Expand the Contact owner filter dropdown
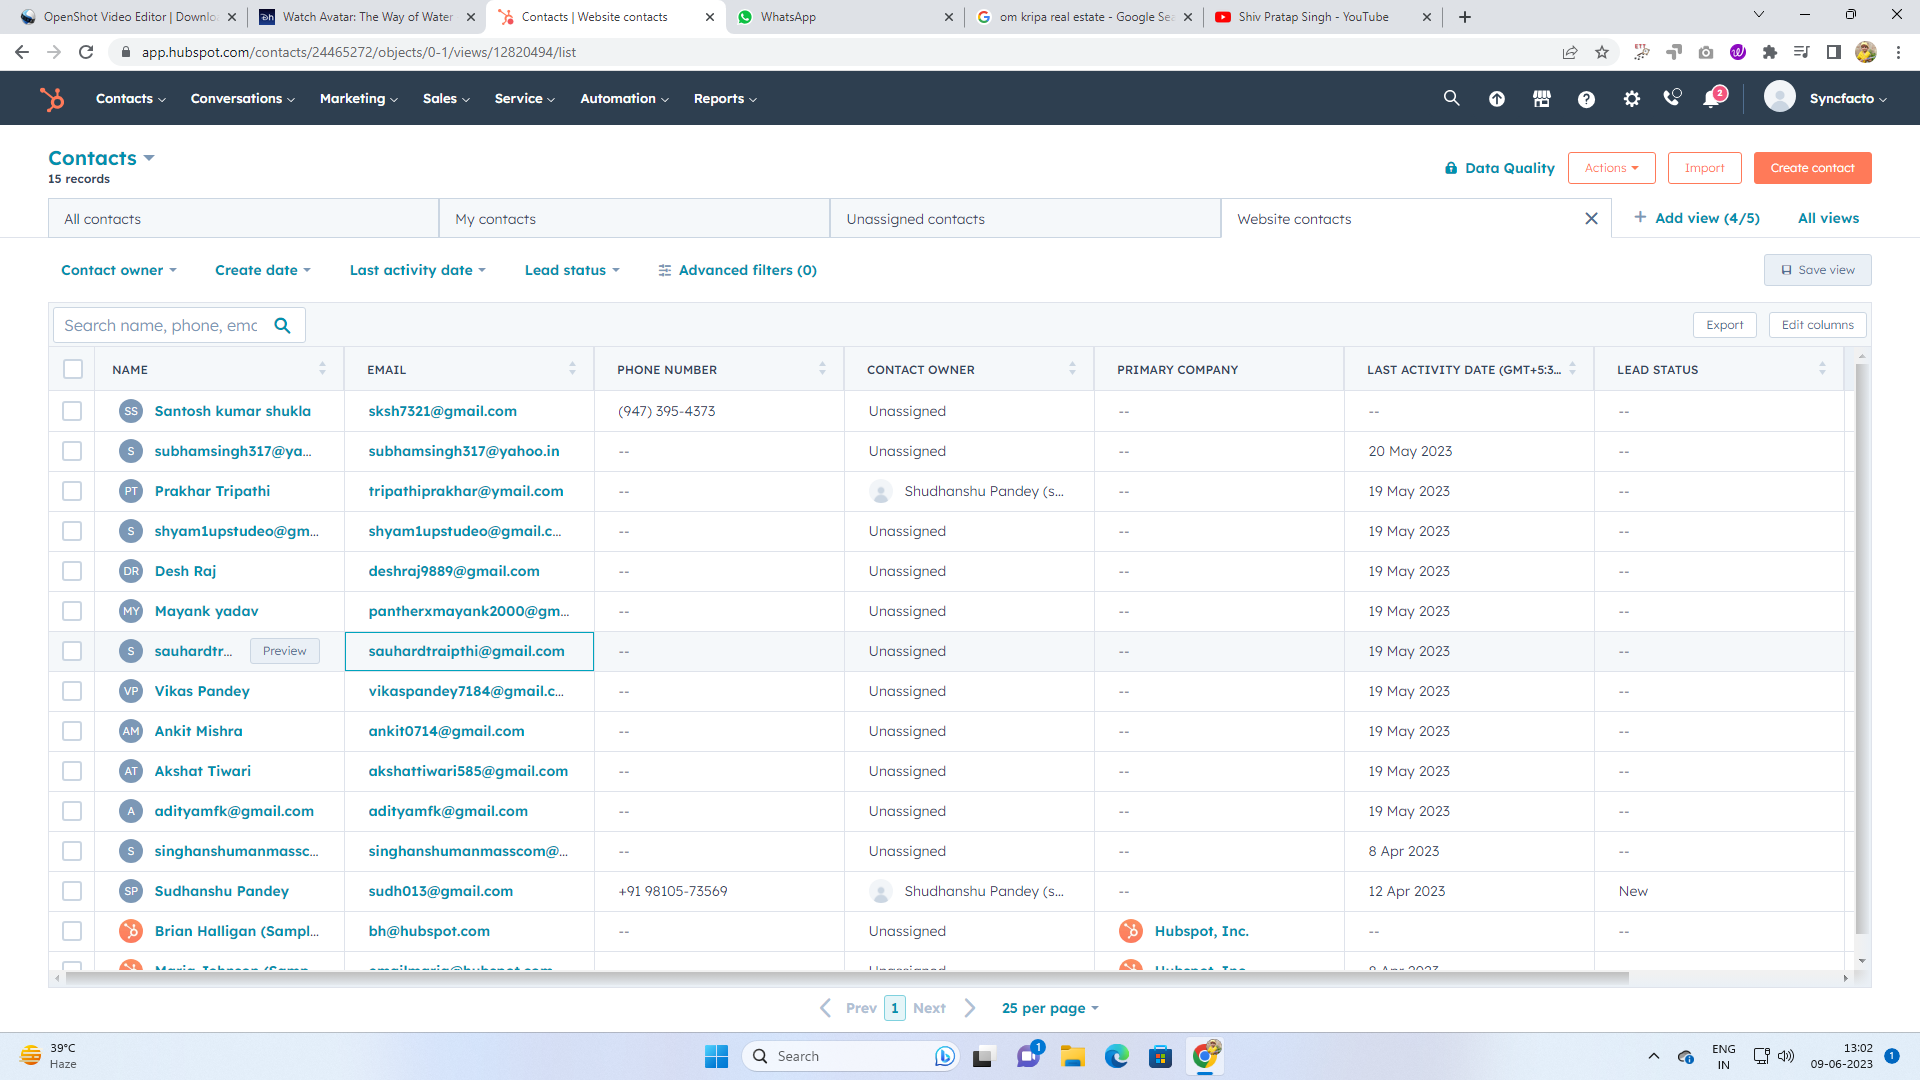Image resolution: width=1920 pixels, height=1080 pixels. coord(118,270)
